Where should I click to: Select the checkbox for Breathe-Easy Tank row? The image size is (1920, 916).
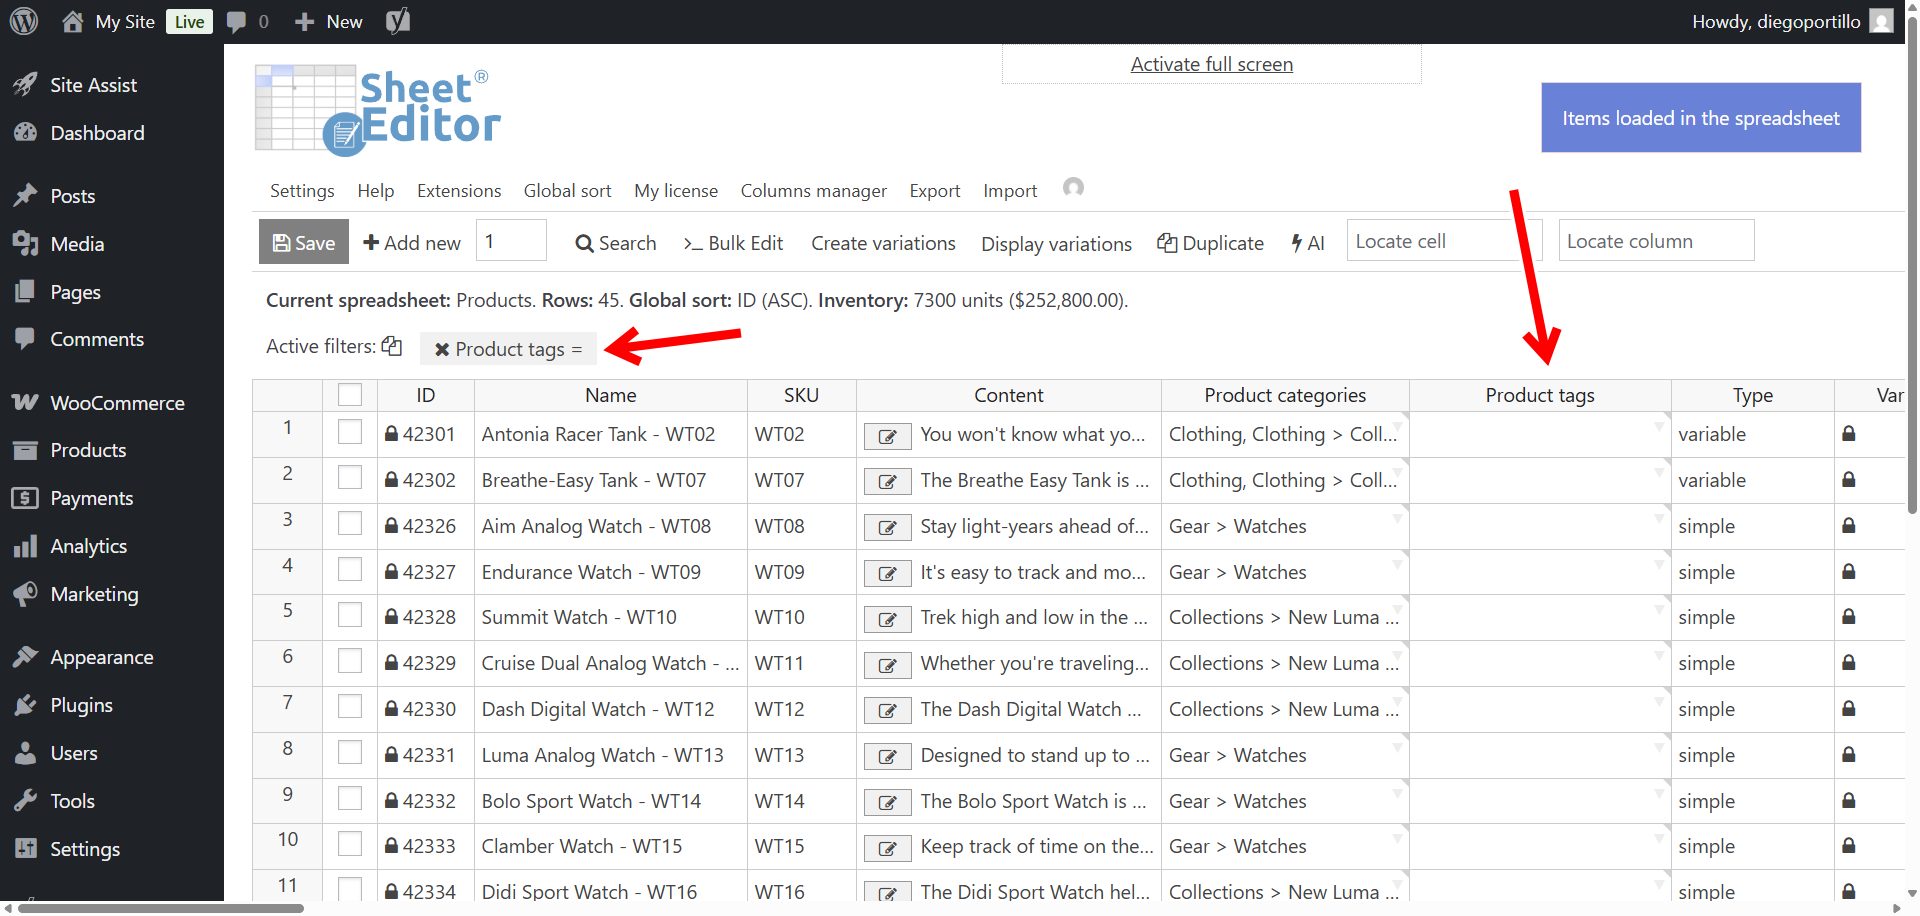[350, 478]
